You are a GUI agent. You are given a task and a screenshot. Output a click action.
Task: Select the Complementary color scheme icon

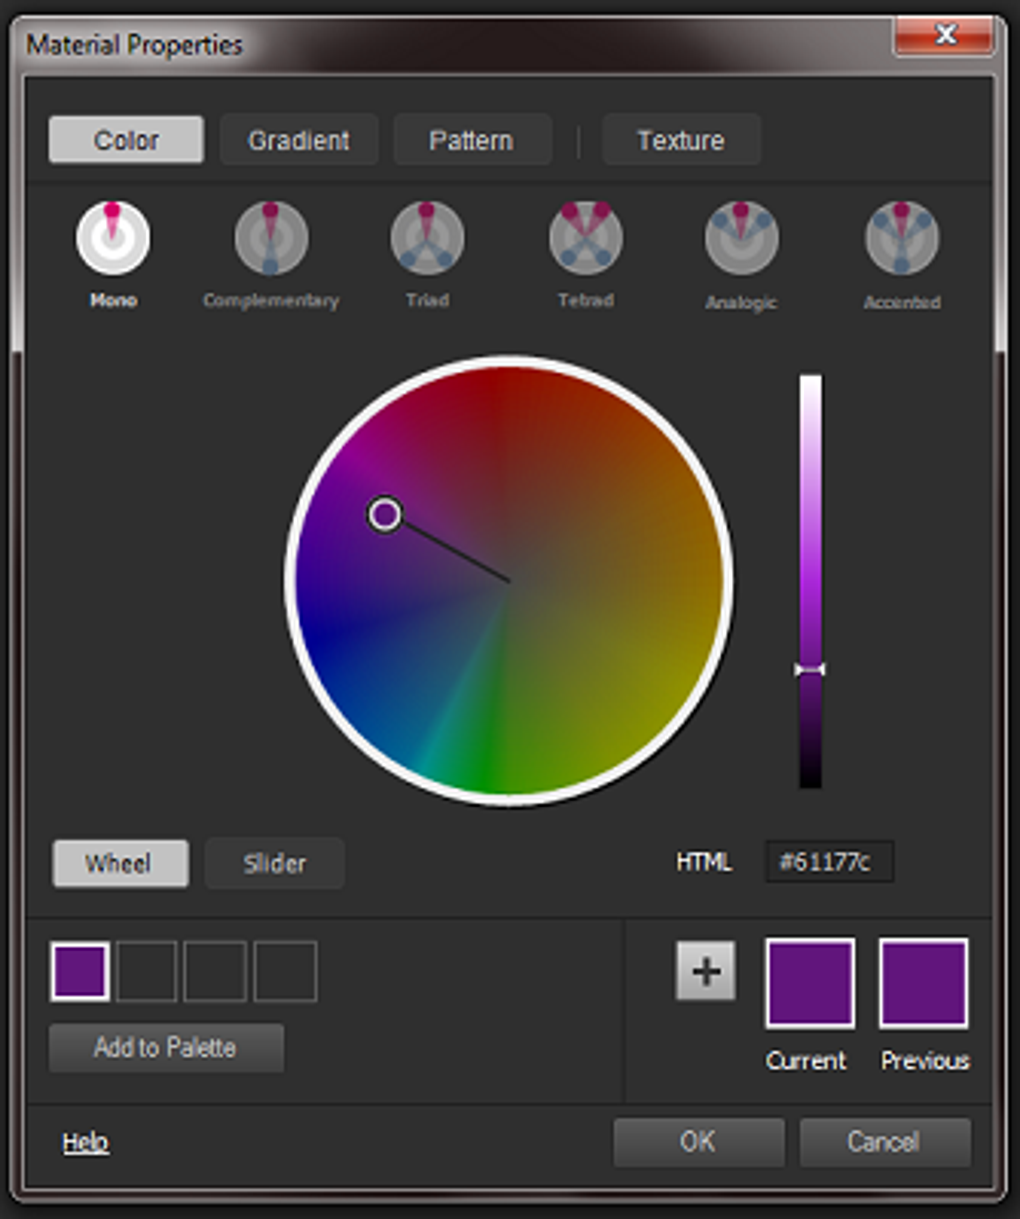coord(271,238)
